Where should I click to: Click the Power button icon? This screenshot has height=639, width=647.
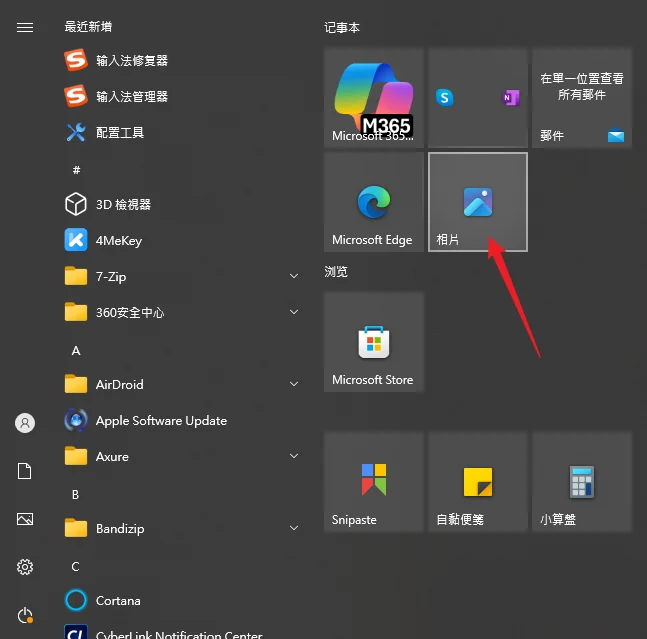(25, 615)
